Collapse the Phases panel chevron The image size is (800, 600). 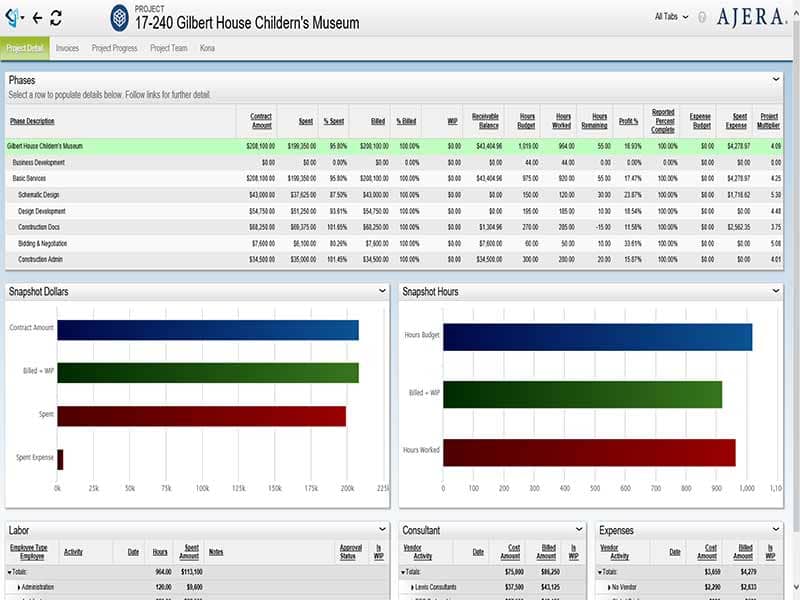coord(776,79)
